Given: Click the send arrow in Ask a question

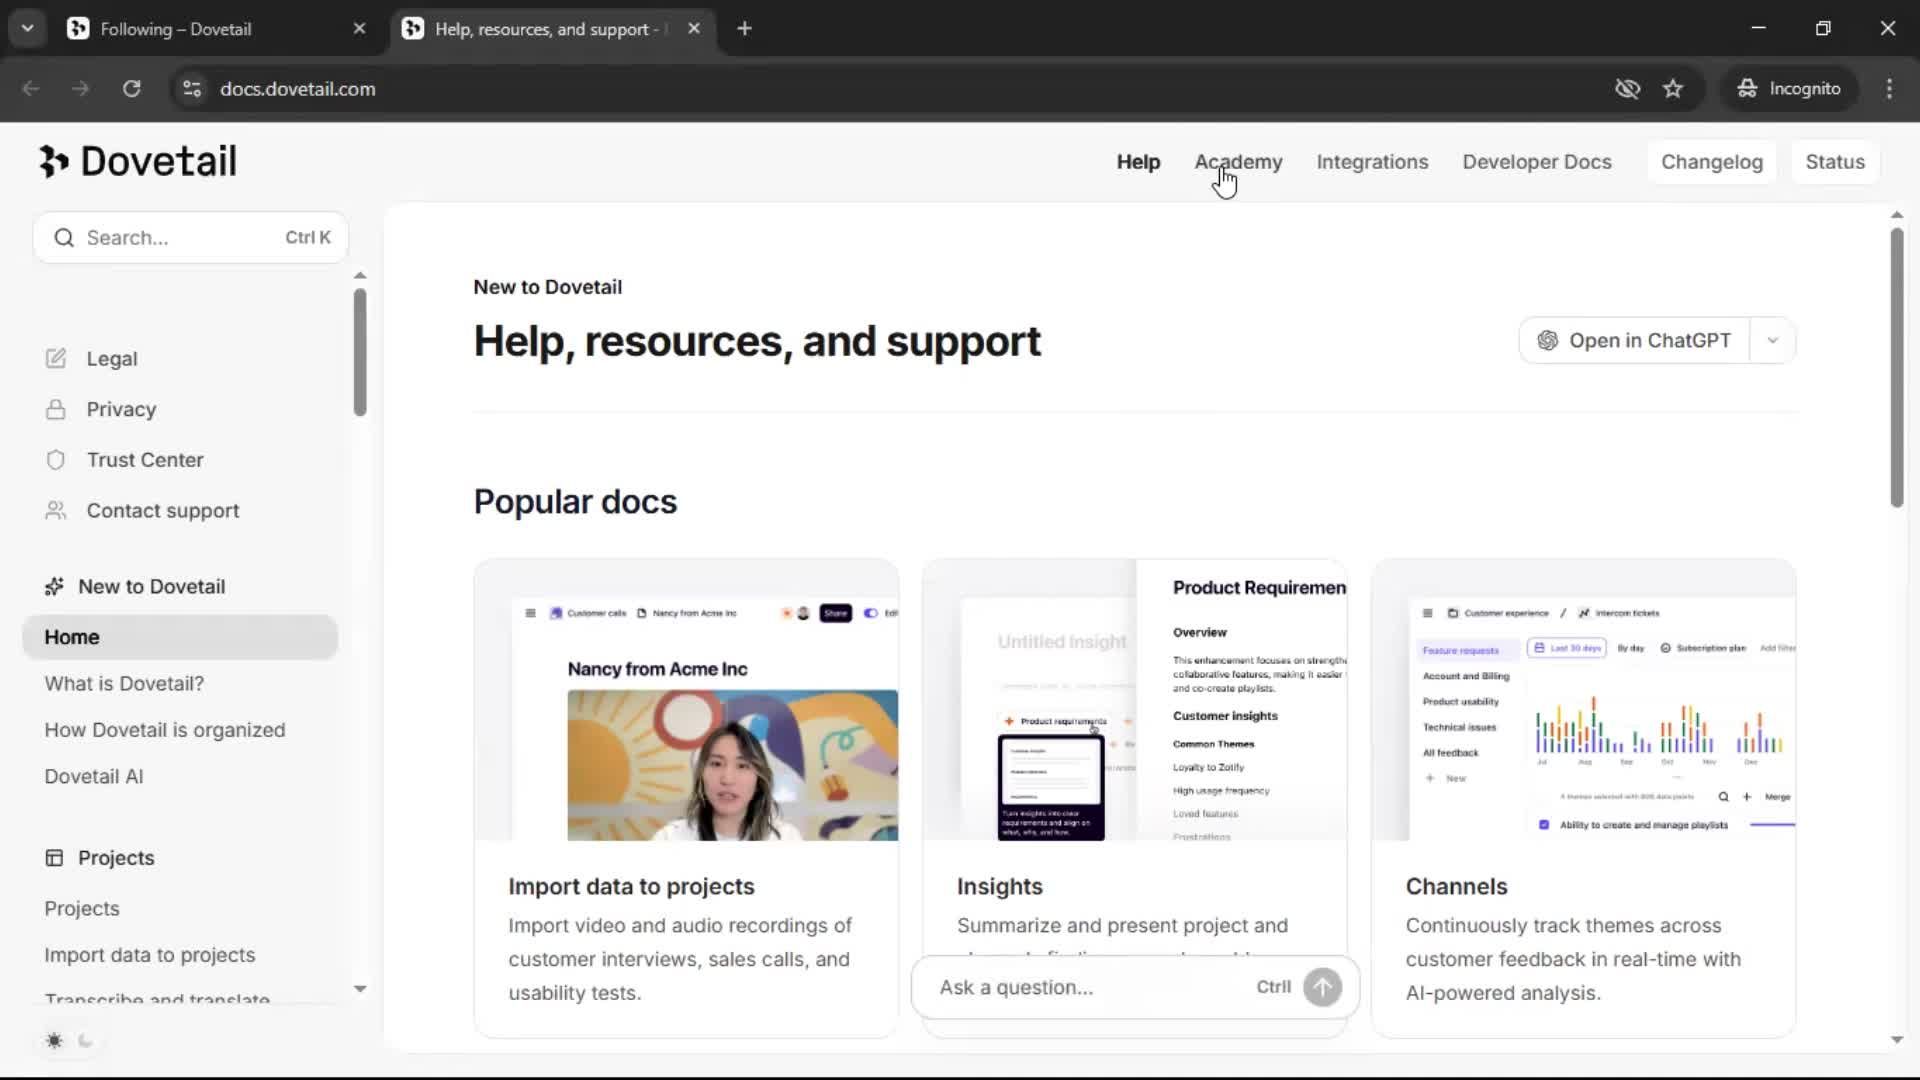Looking at the screenshot, I should click(1322, 987).
